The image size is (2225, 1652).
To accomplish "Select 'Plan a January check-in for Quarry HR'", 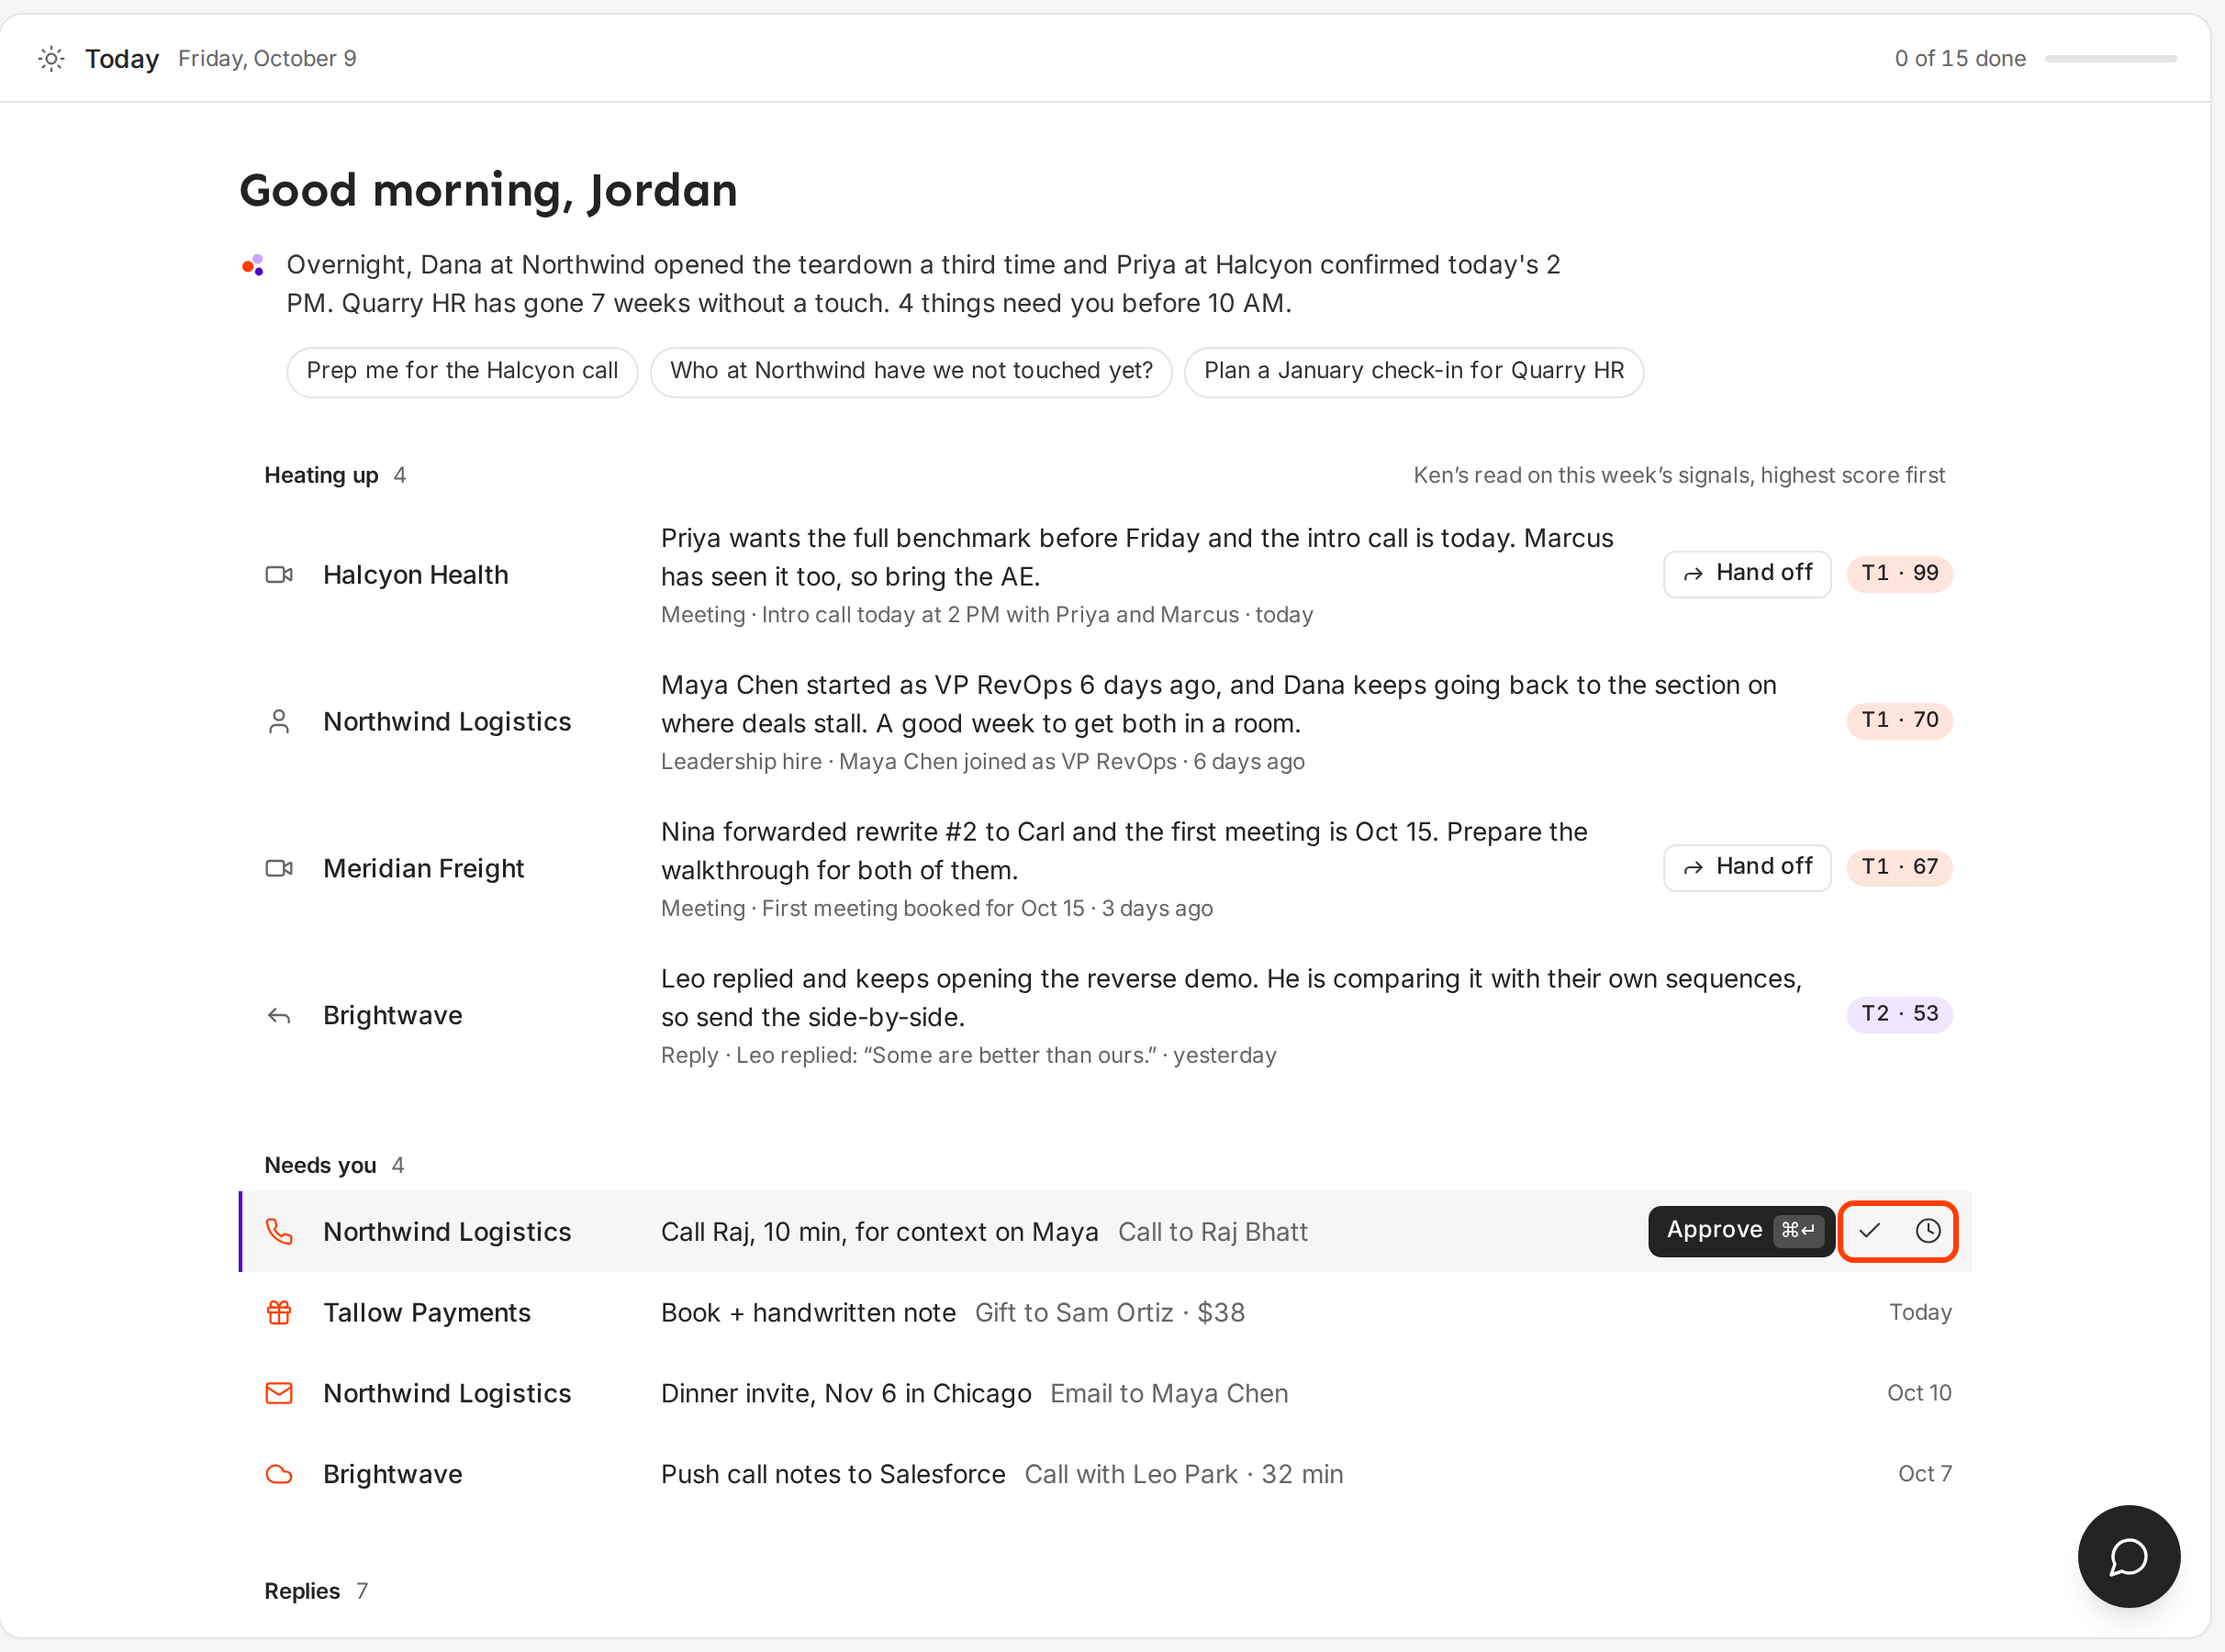I will pyautogui.click(x=1413, y=371).
